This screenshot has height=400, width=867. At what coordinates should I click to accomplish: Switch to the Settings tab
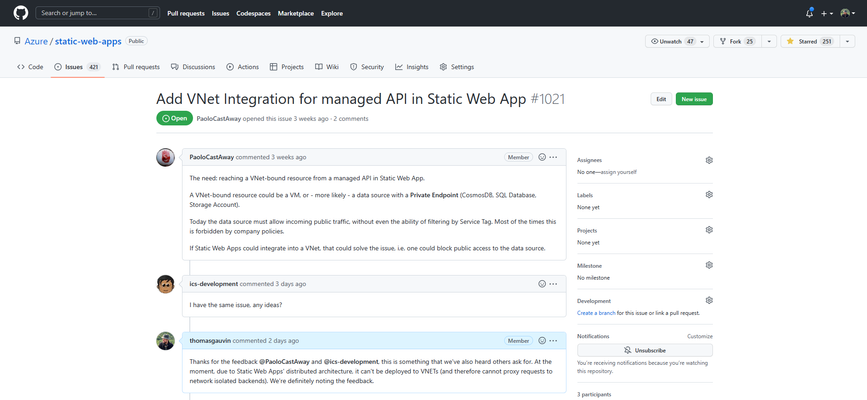click(x=457, y=67)
